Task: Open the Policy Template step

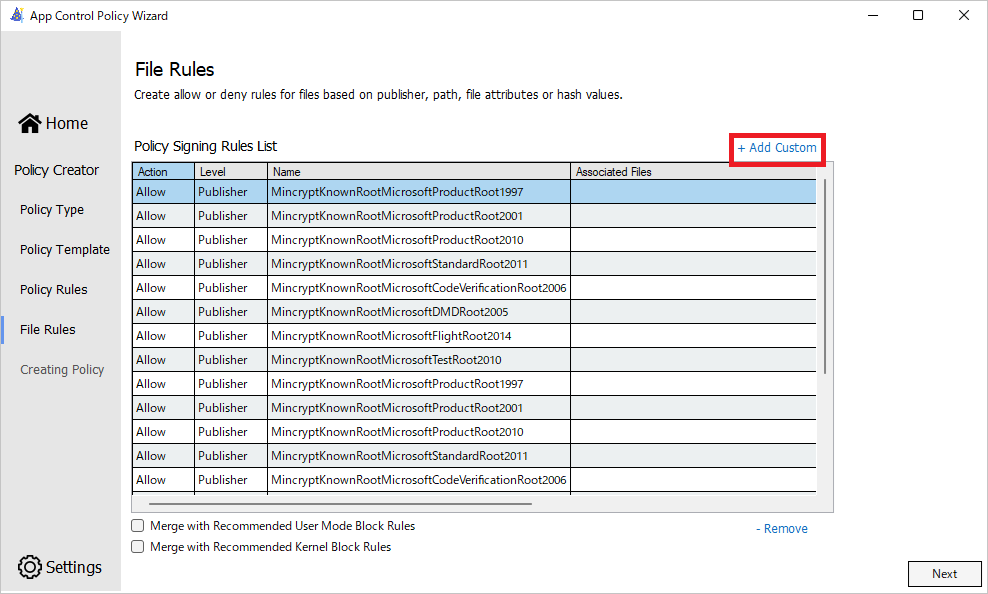Action: coord(65,250)
